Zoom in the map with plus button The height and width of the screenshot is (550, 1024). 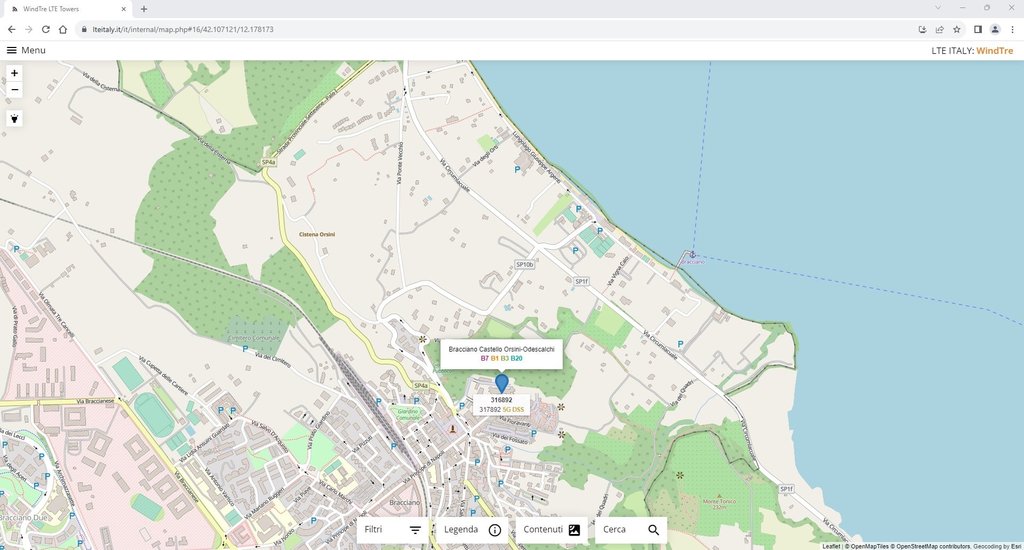click(15, 73)
